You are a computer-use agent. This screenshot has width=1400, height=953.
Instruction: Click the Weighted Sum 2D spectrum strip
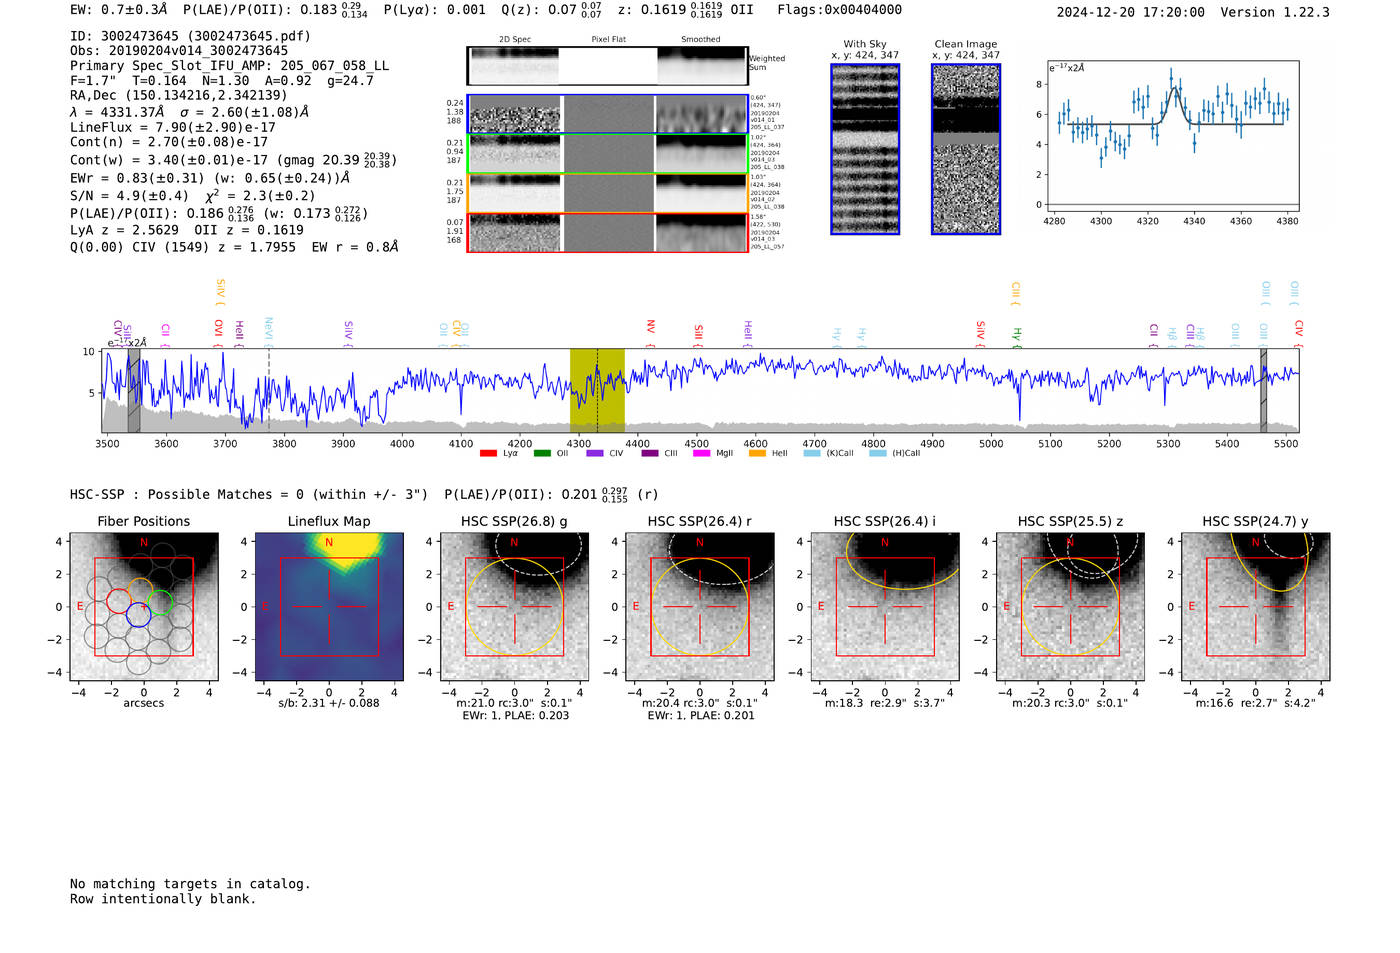pyautogui.click(x=608, y=66)
